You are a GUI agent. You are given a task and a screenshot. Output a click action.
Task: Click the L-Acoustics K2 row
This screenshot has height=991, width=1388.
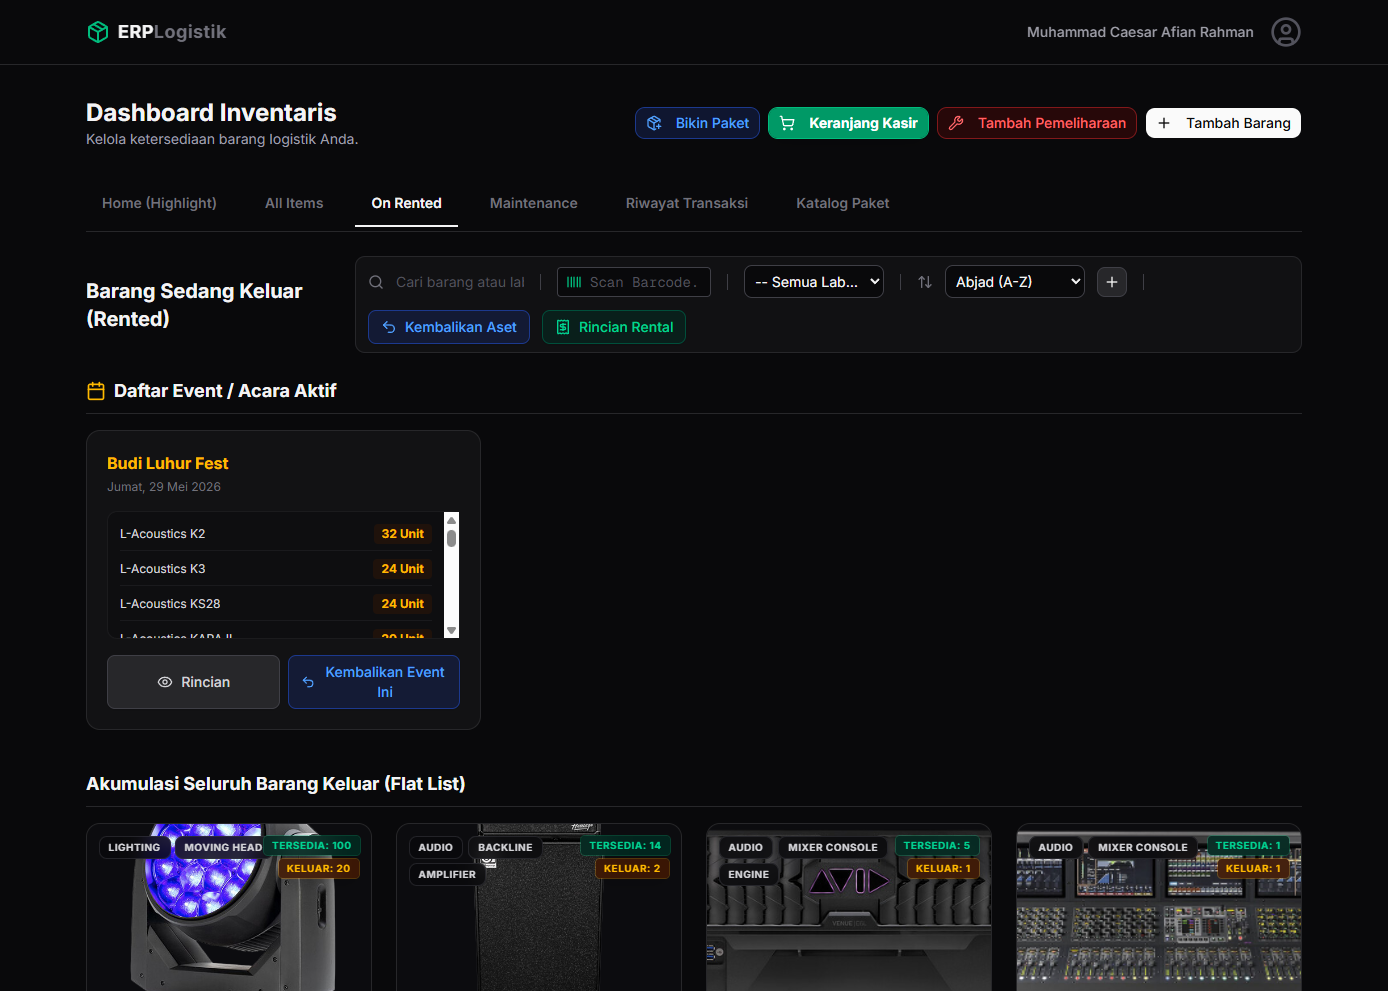pos(275,534)
